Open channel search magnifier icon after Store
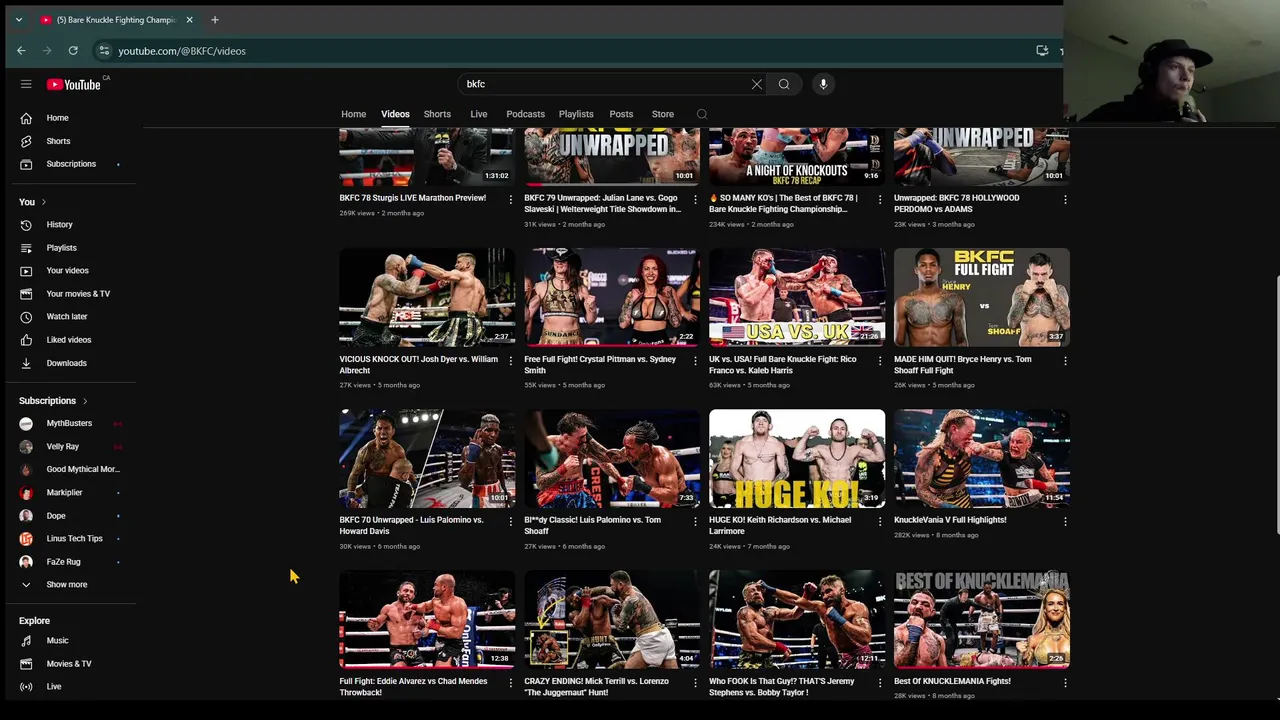Image resolution: width=1280 pixels, height=720 pixels. tap(702, 114)
